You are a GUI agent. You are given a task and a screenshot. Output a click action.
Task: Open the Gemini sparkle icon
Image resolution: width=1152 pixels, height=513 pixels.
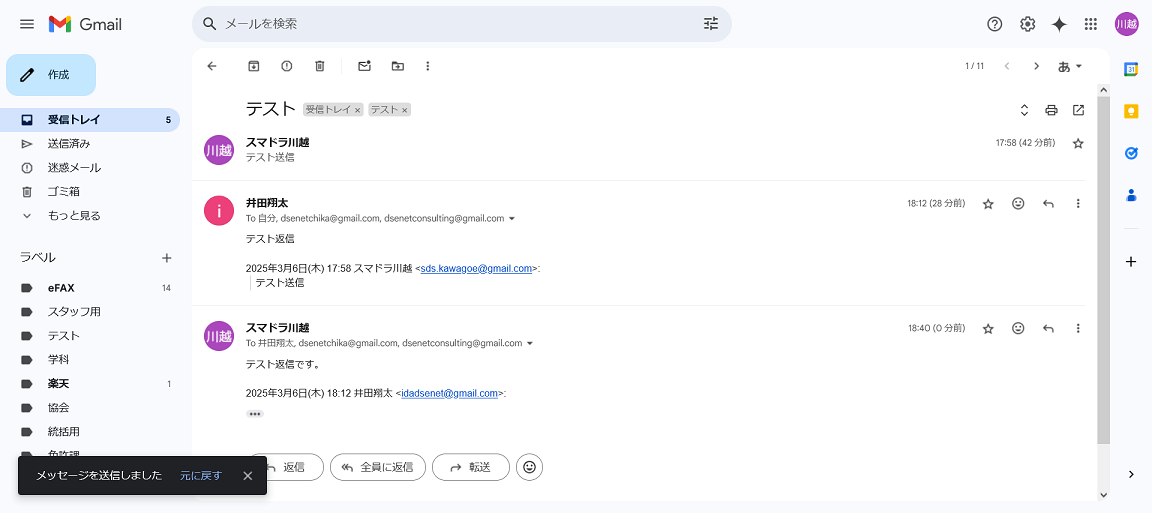pos(1059,24)
